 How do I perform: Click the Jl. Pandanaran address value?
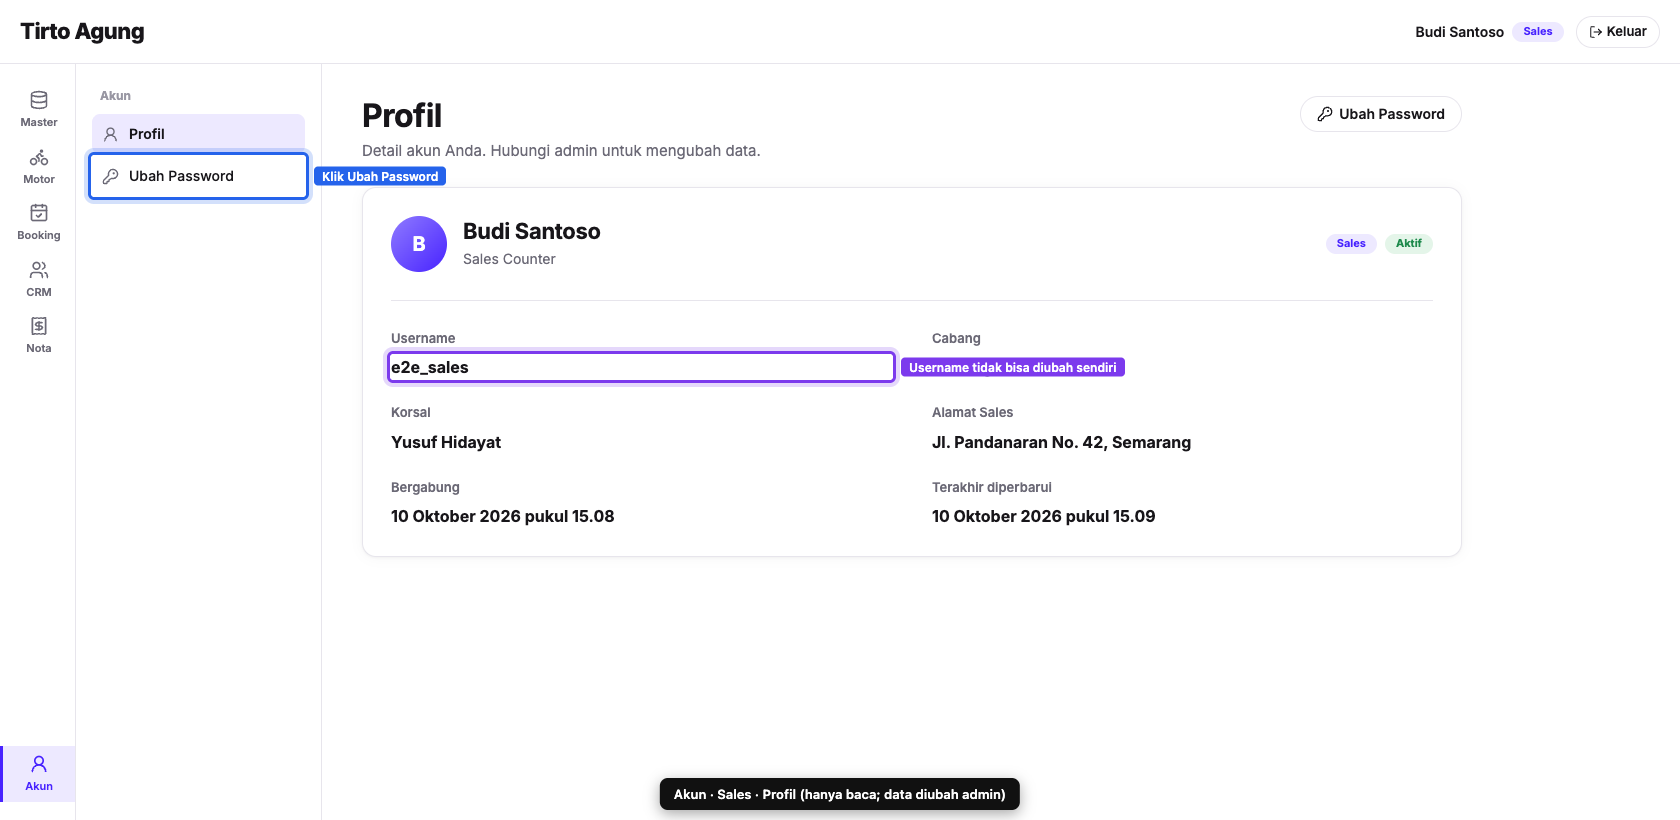click(1061, 442)
